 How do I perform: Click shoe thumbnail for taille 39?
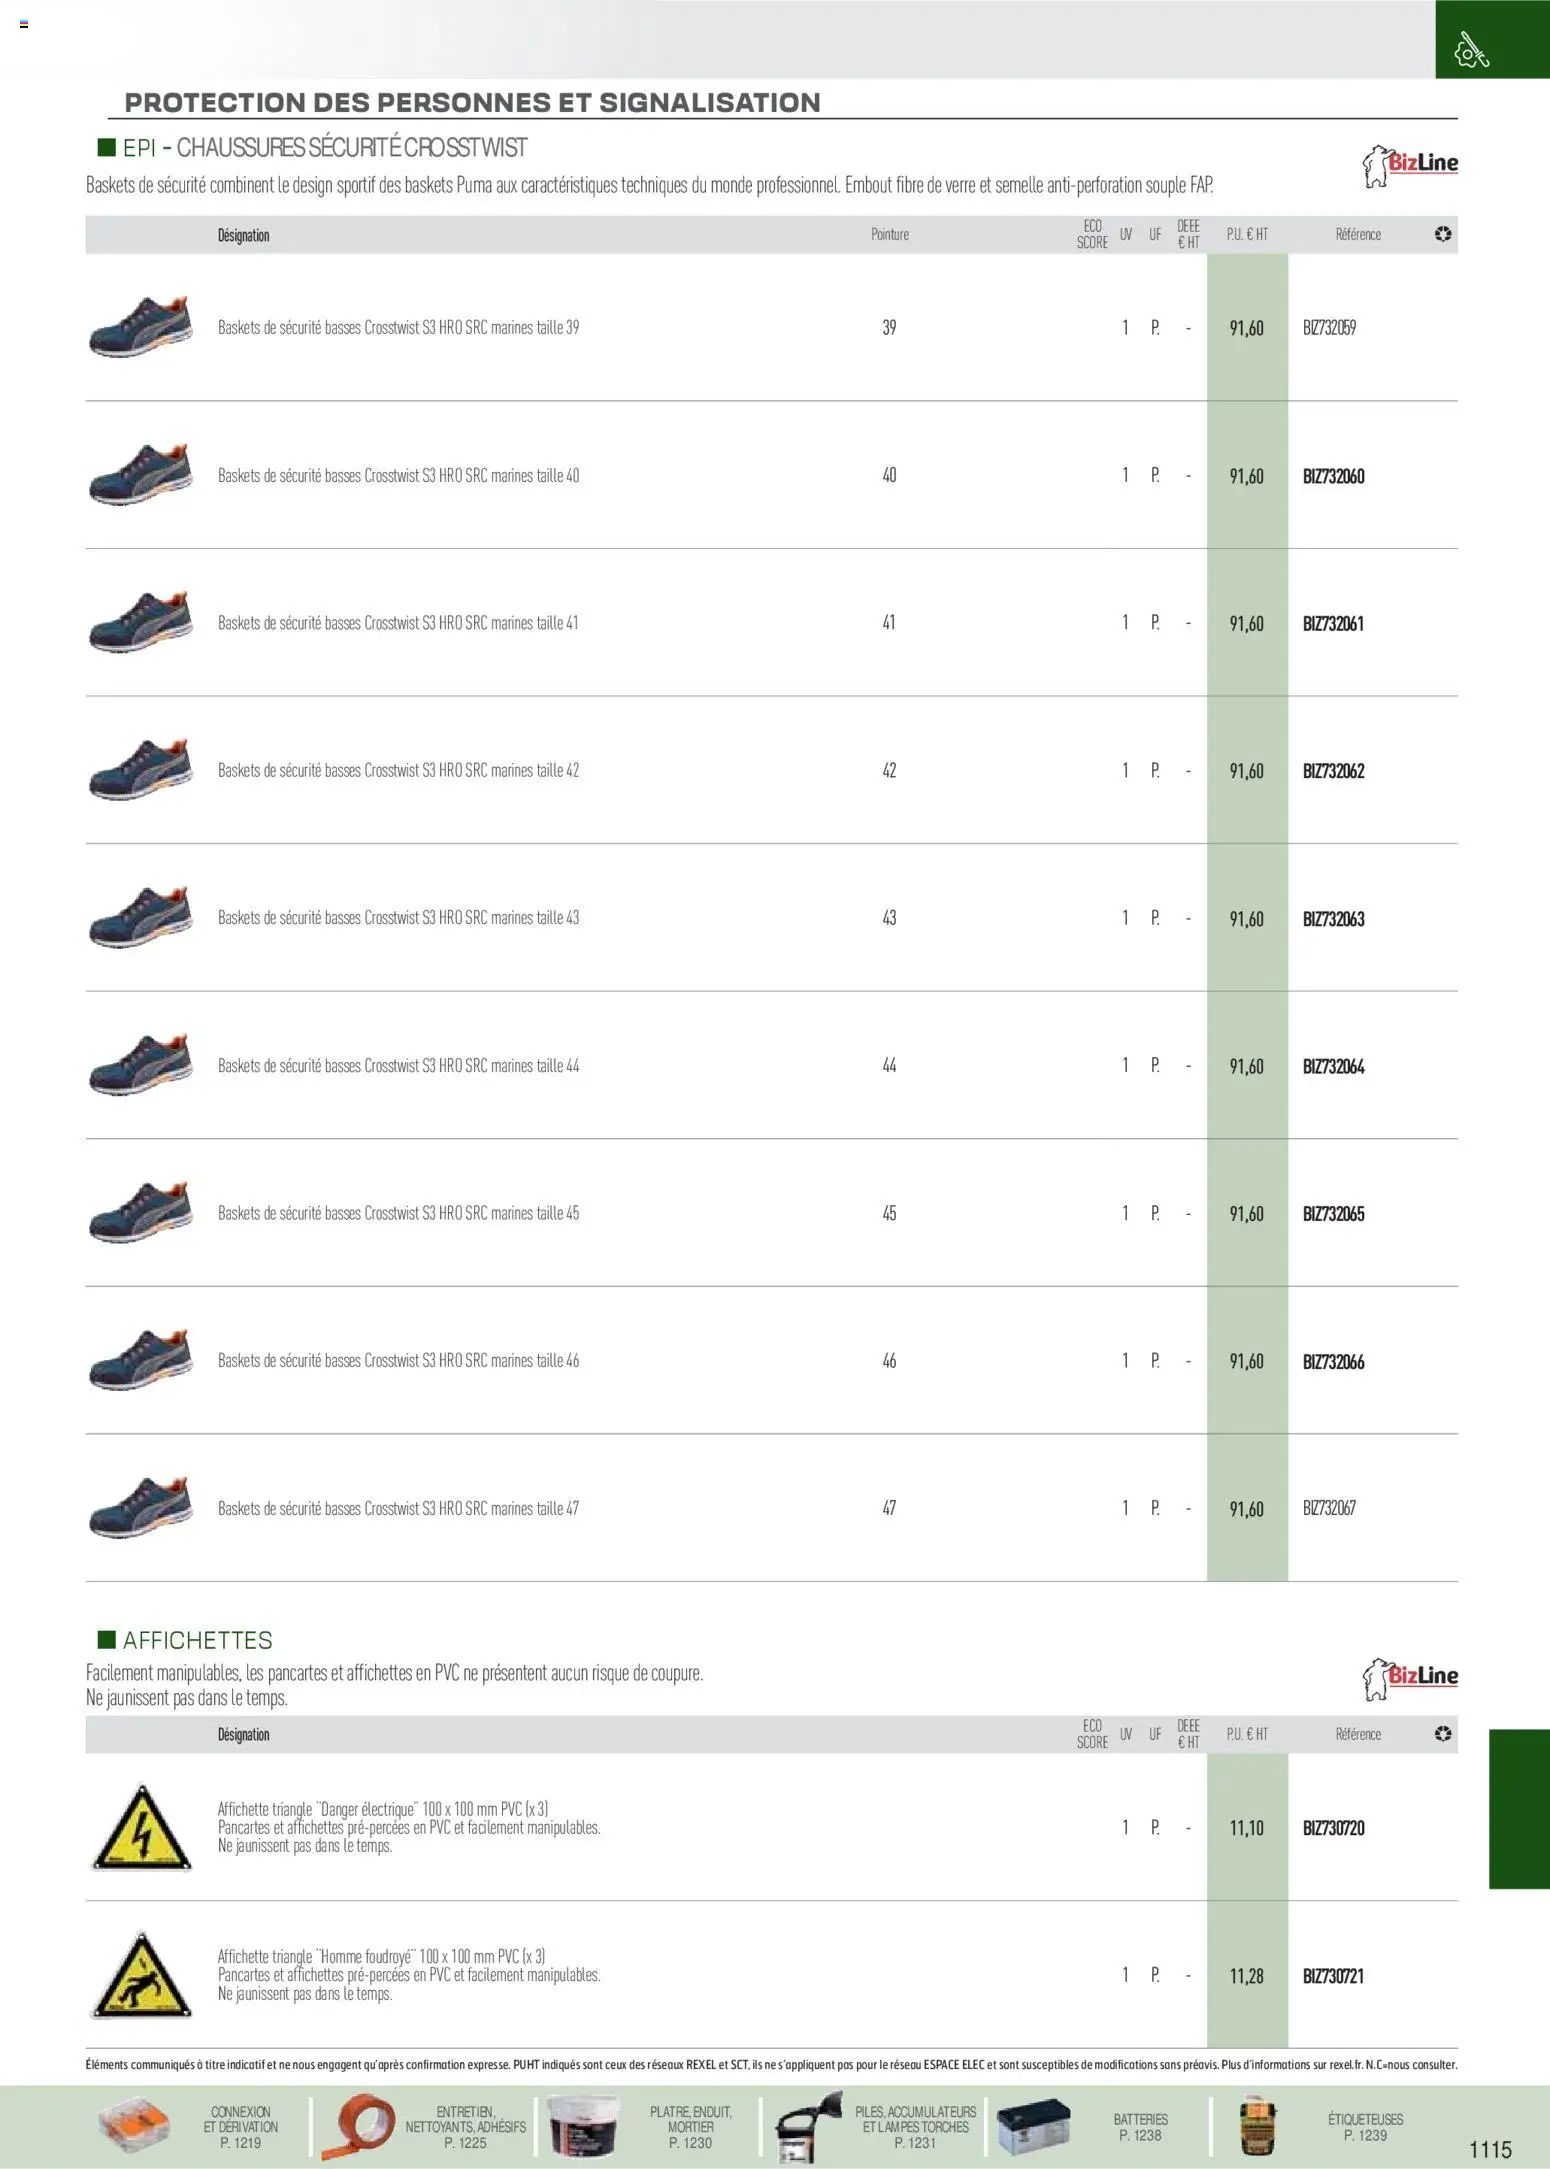click(x=141, y=327)
